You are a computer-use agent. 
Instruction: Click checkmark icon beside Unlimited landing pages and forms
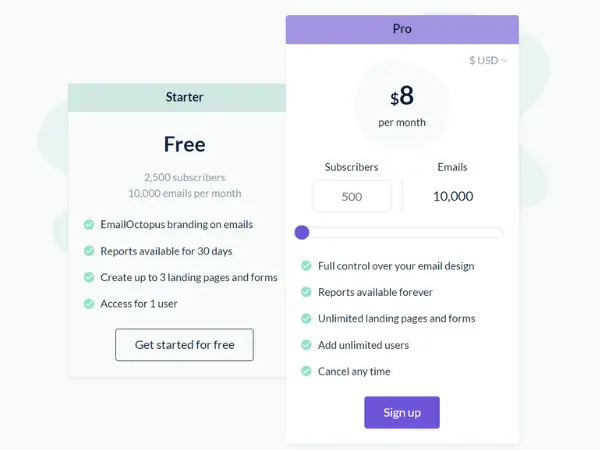(x=306, y=318)
